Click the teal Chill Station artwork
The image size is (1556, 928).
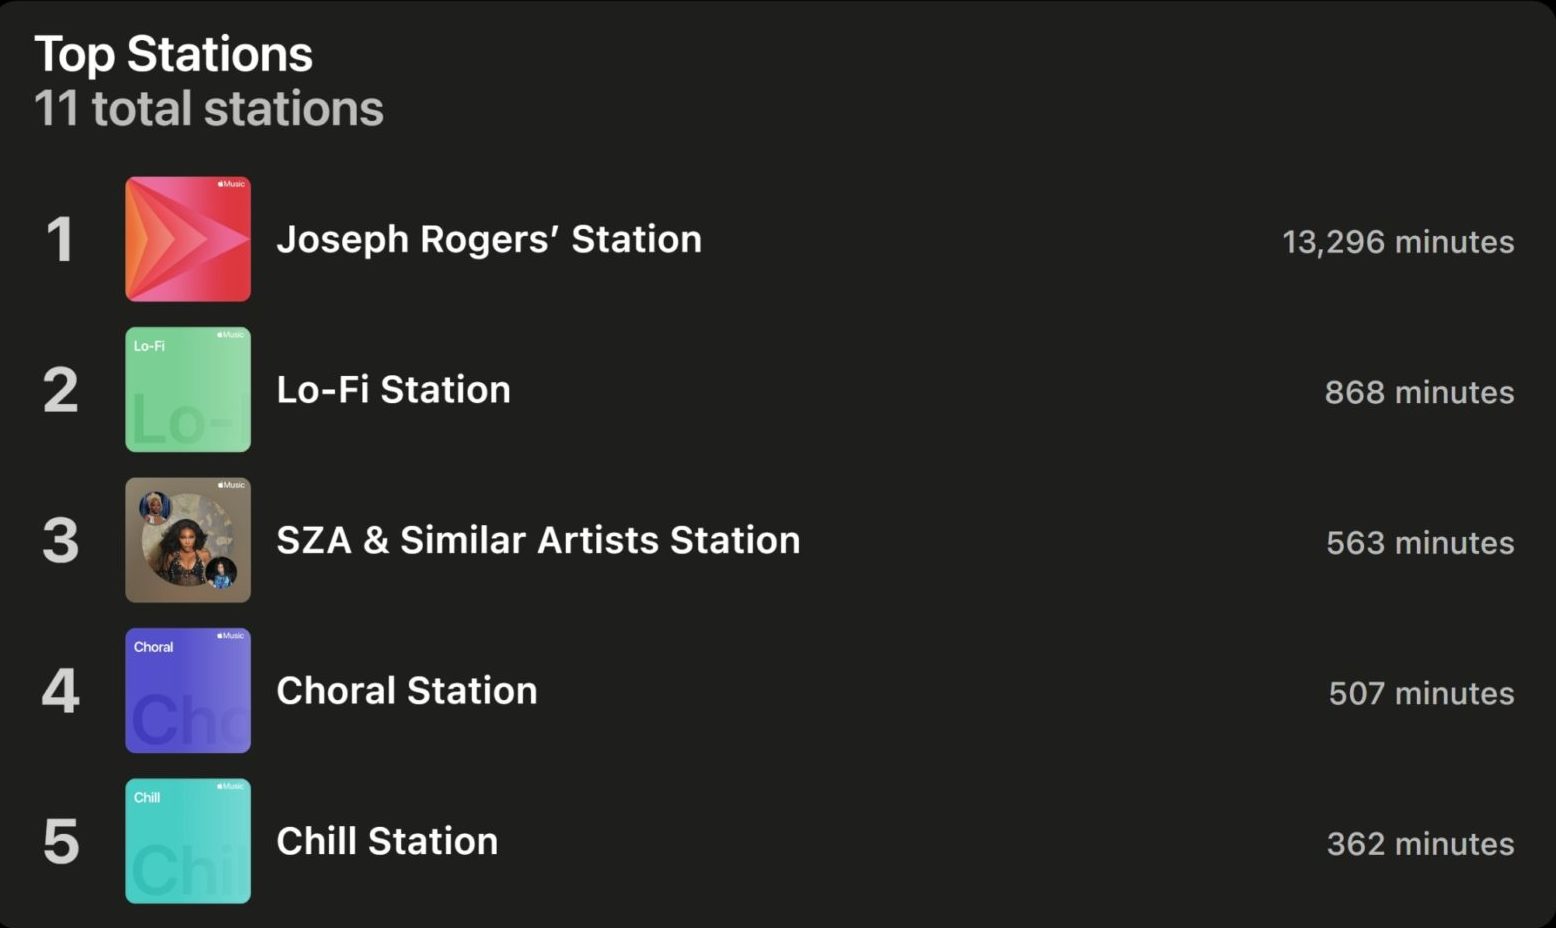click(188, 841)
